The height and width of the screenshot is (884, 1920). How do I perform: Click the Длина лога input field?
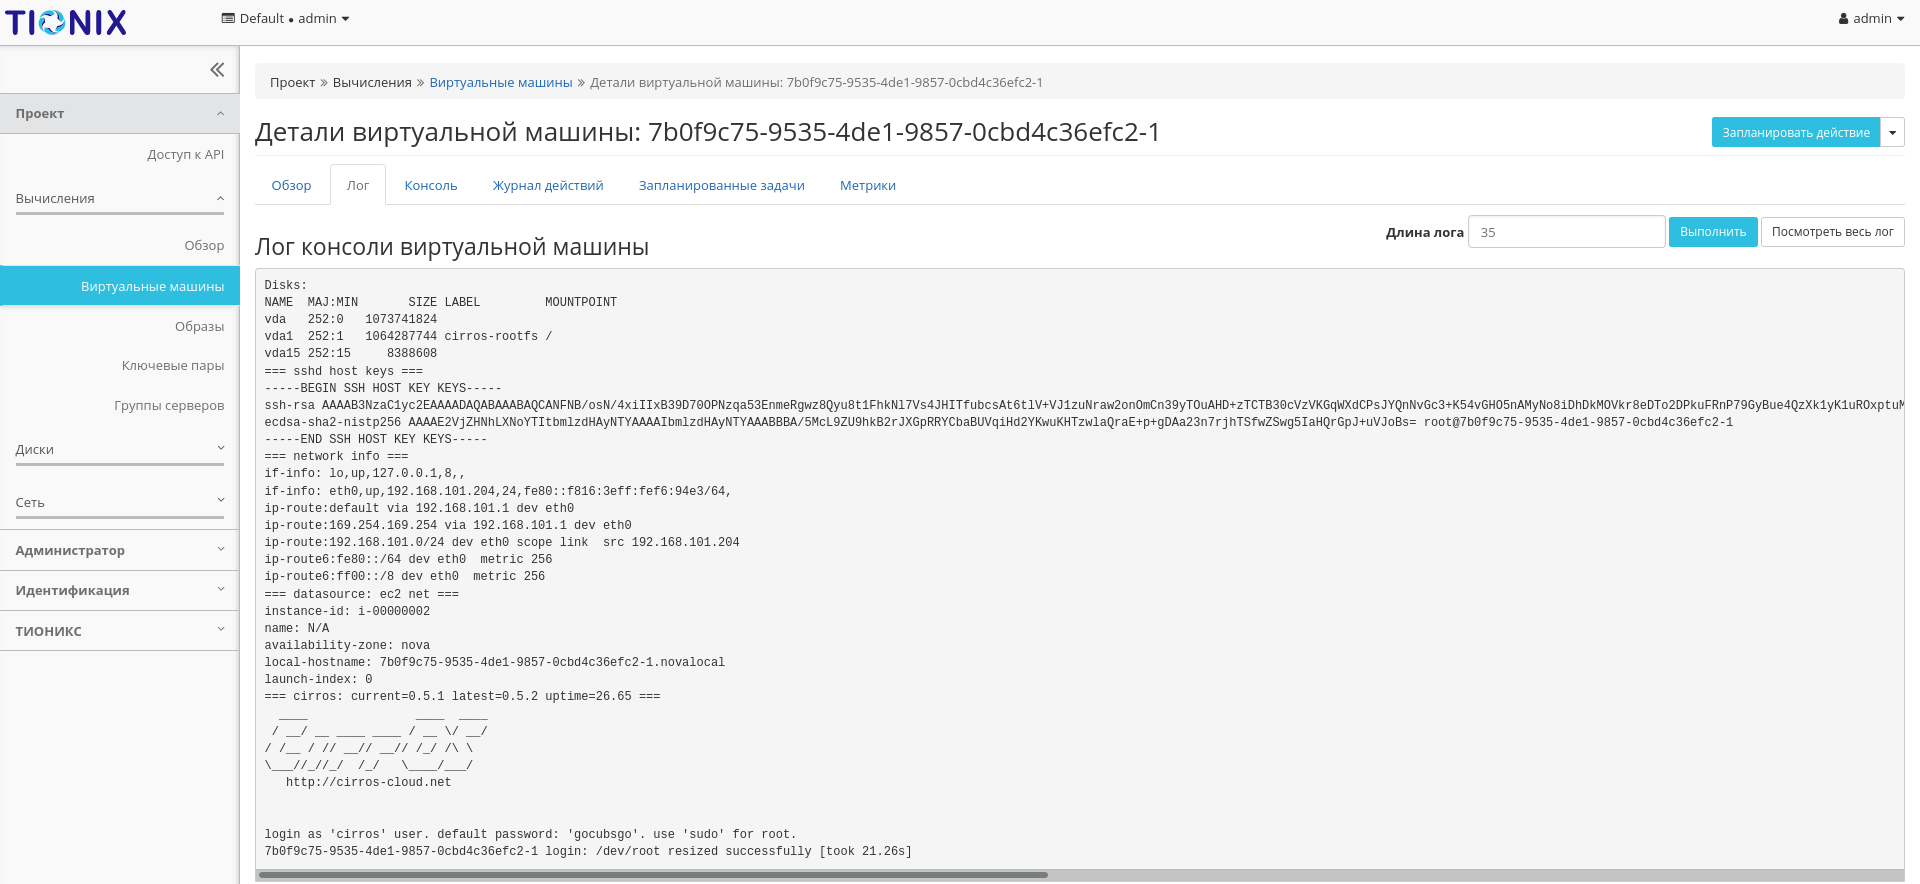click(x=1565, y=232)
